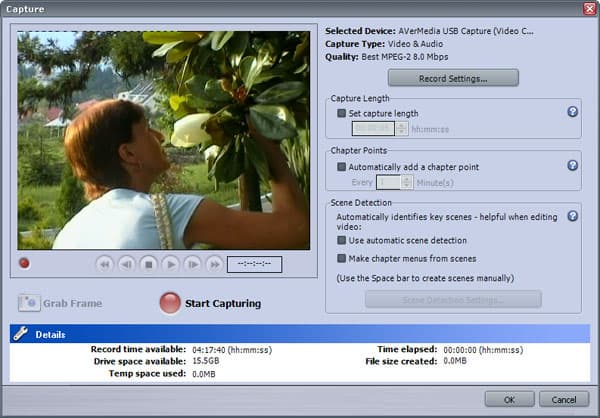
Task: Click the Start Capturing label
Action: (223, 304)
